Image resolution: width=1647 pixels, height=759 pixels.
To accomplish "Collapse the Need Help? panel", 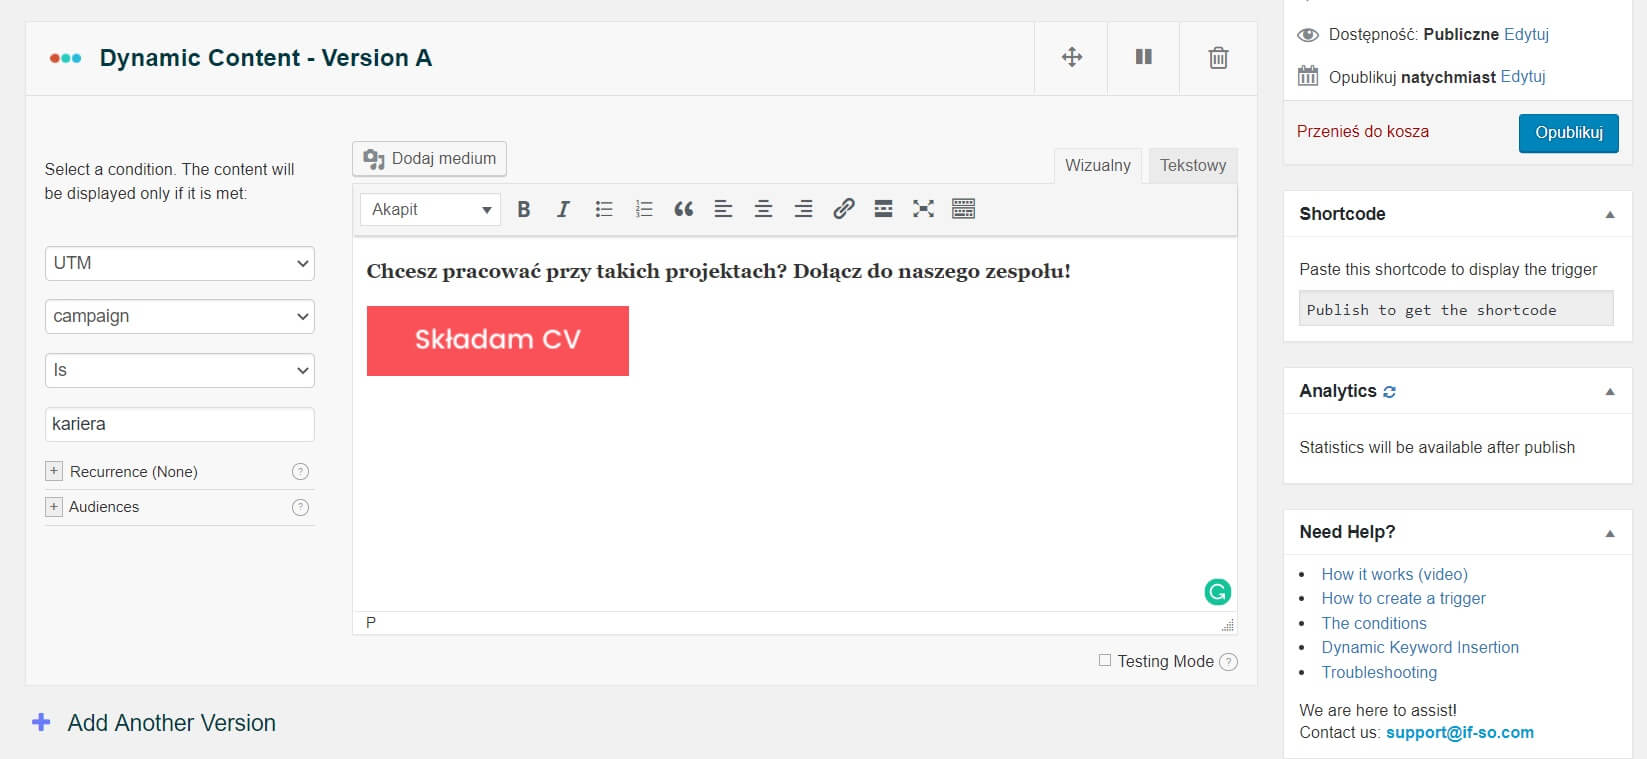I will [x=1610, y=533].
